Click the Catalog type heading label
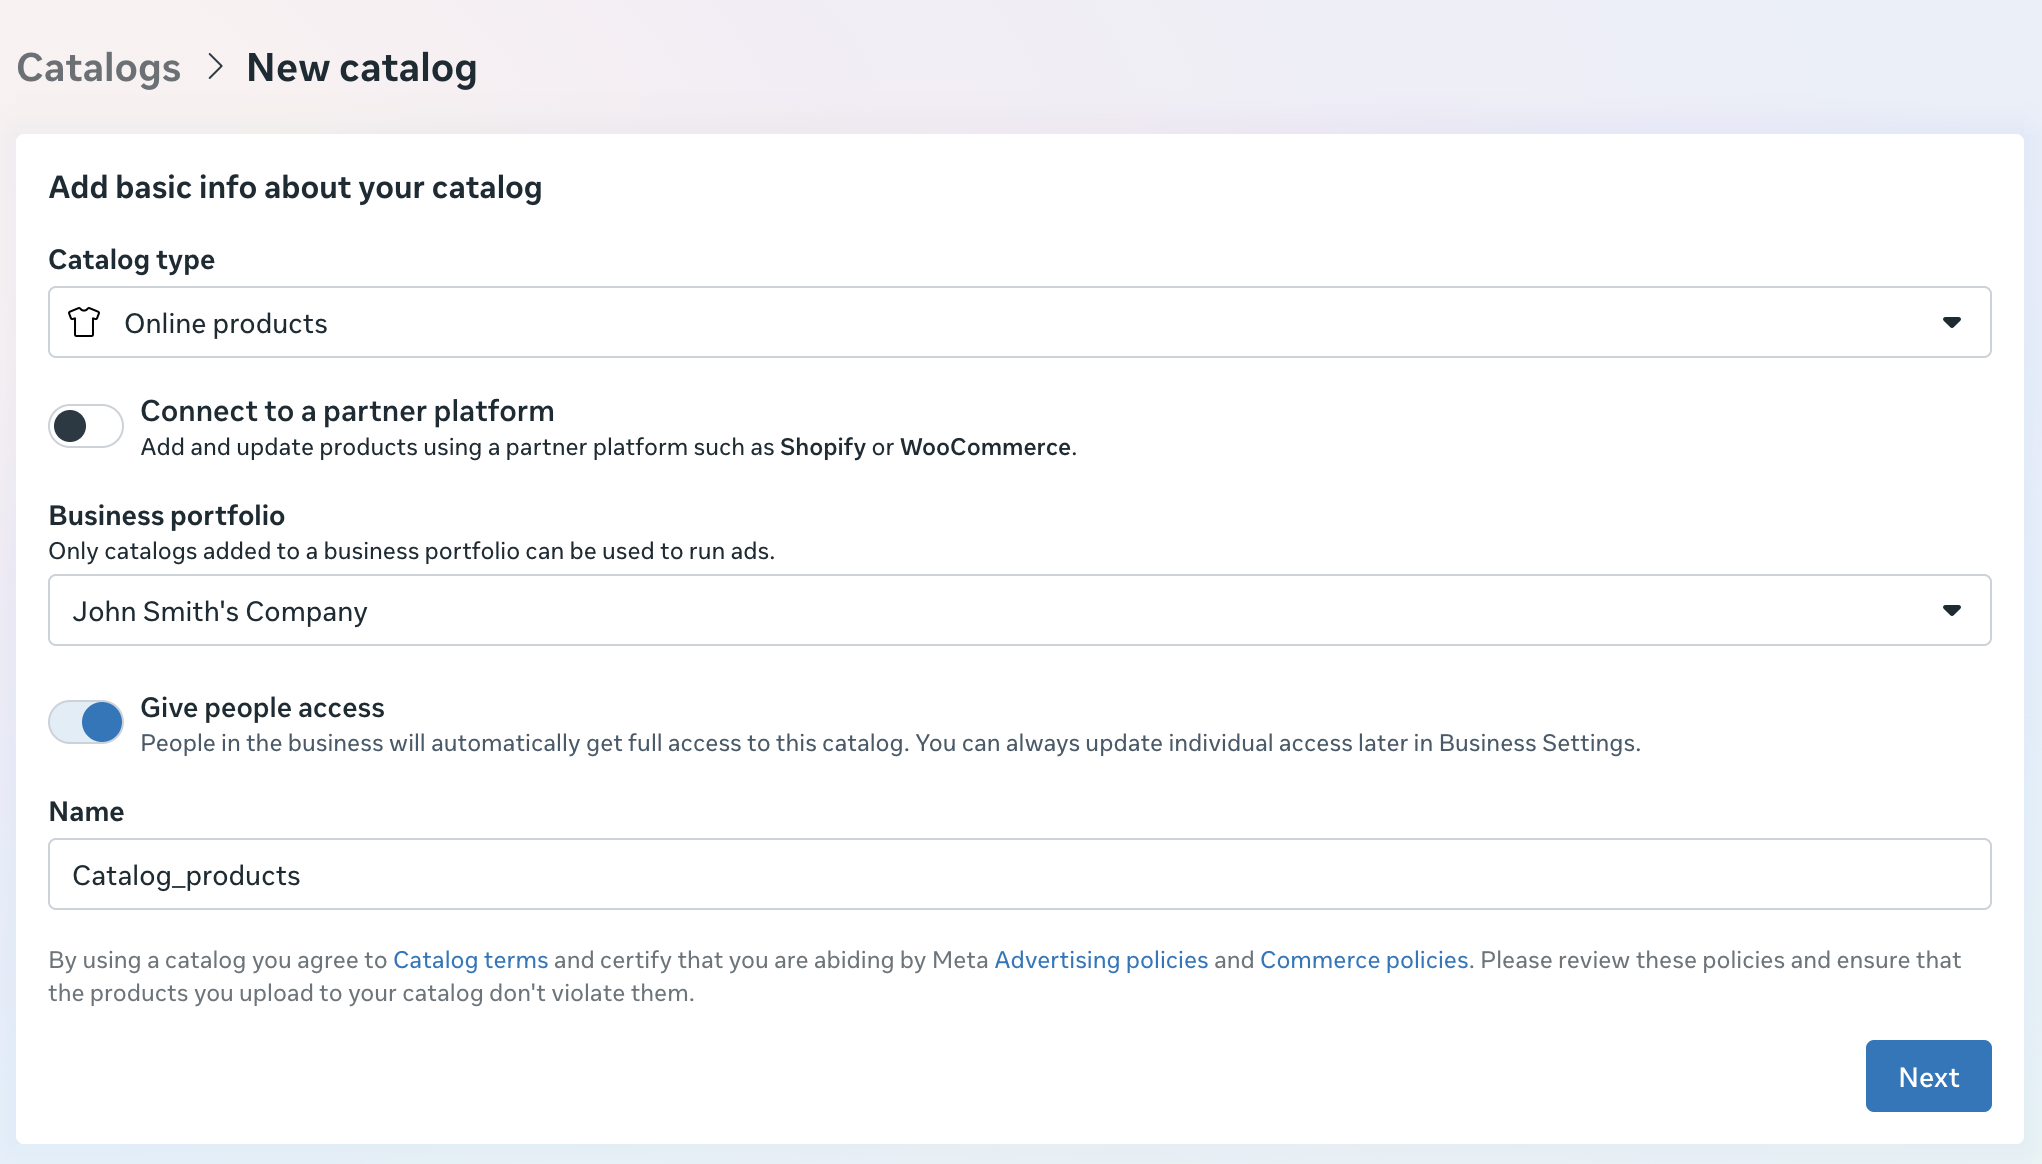This screenshot has height=1164, width=2042. 132,260
